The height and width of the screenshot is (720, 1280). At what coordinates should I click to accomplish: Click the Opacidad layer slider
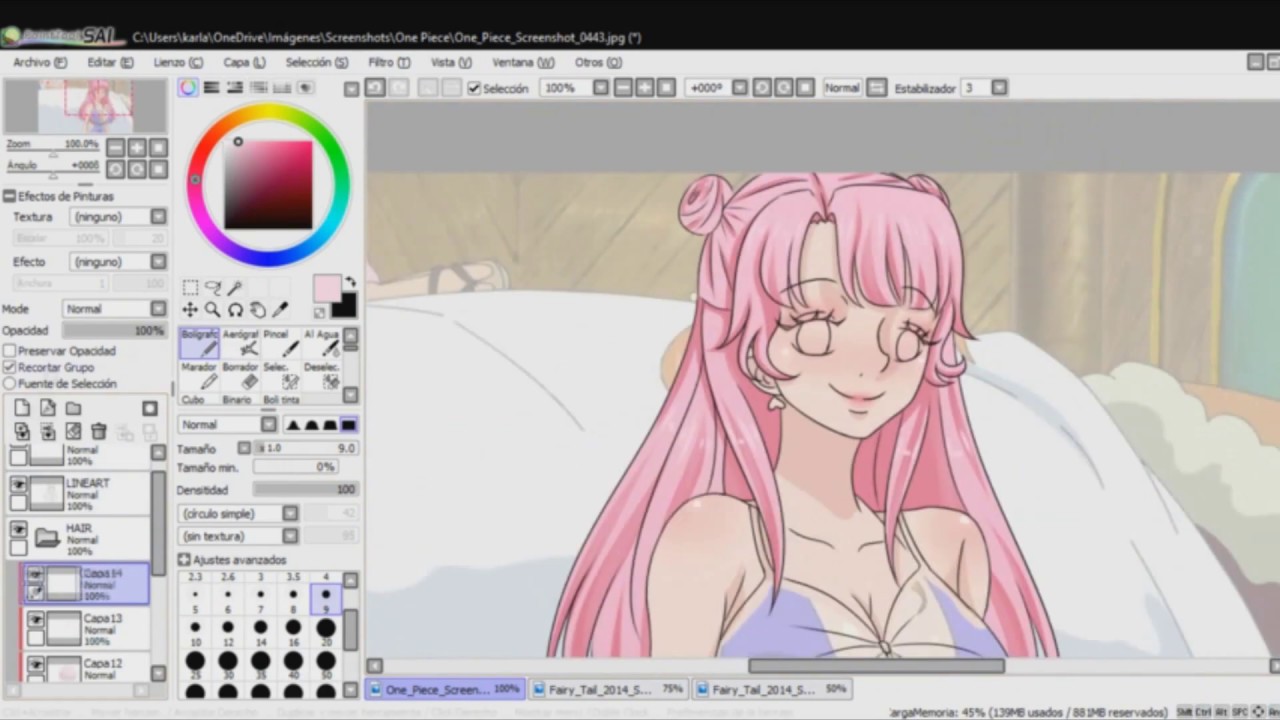point(114,330)
